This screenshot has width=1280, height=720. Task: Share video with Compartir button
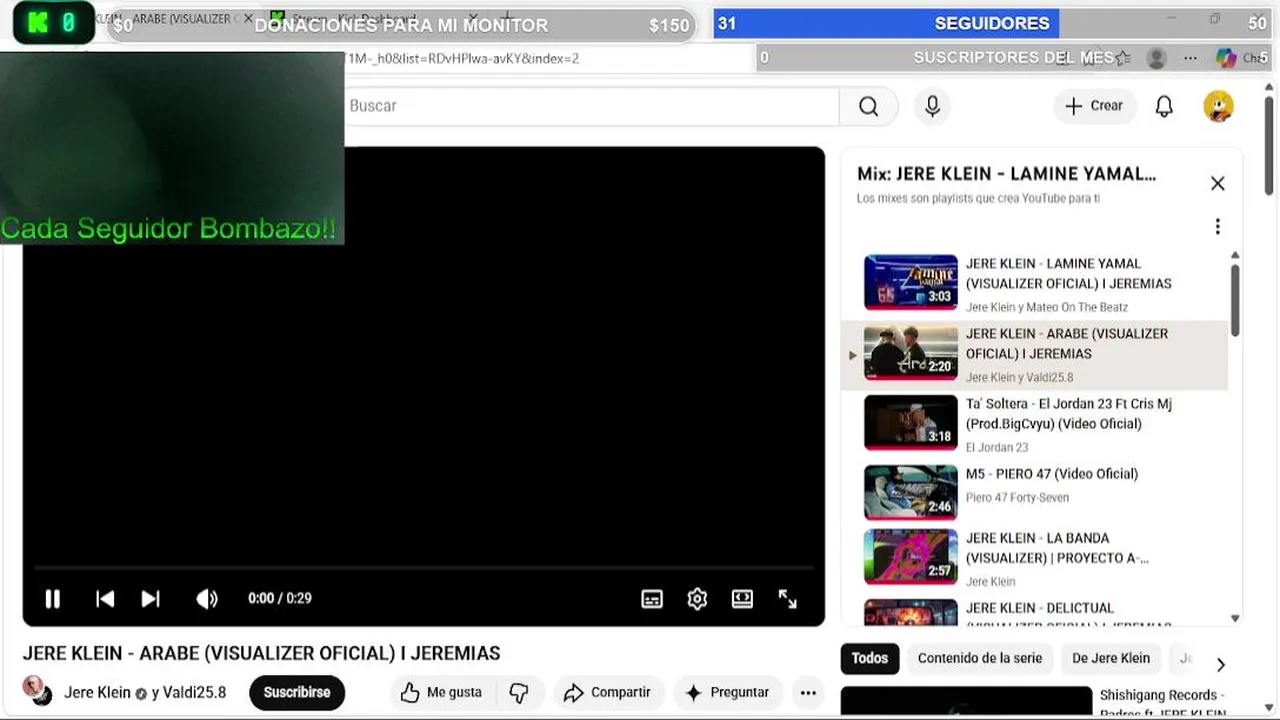coord(607,692)
